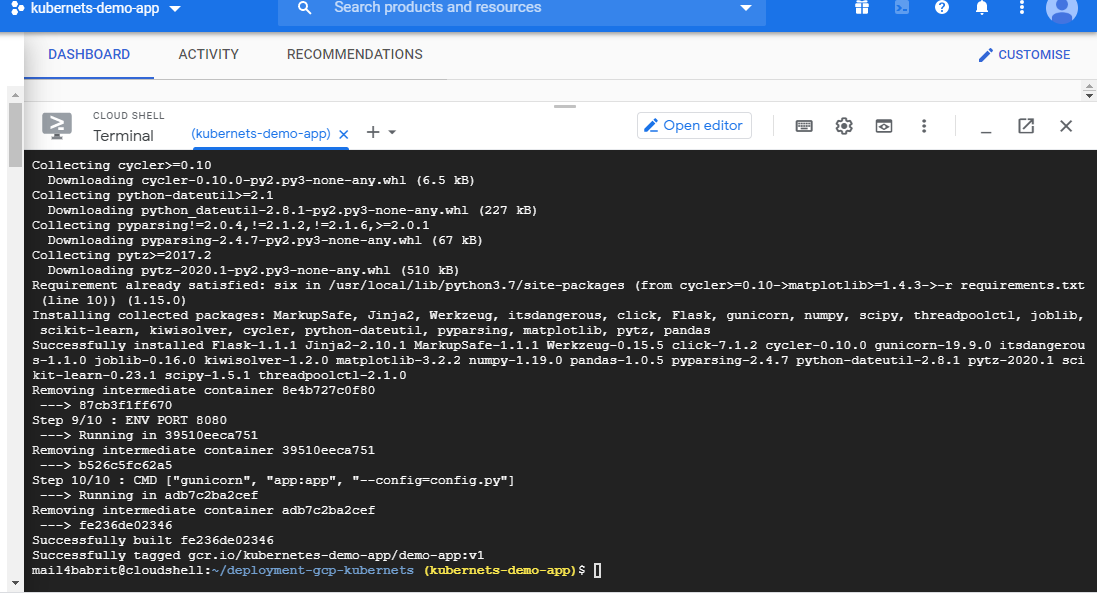Close the (kubernets-demo-app) terminal tab
This screenshot has width=1097, height=593.
coord(344,134)
